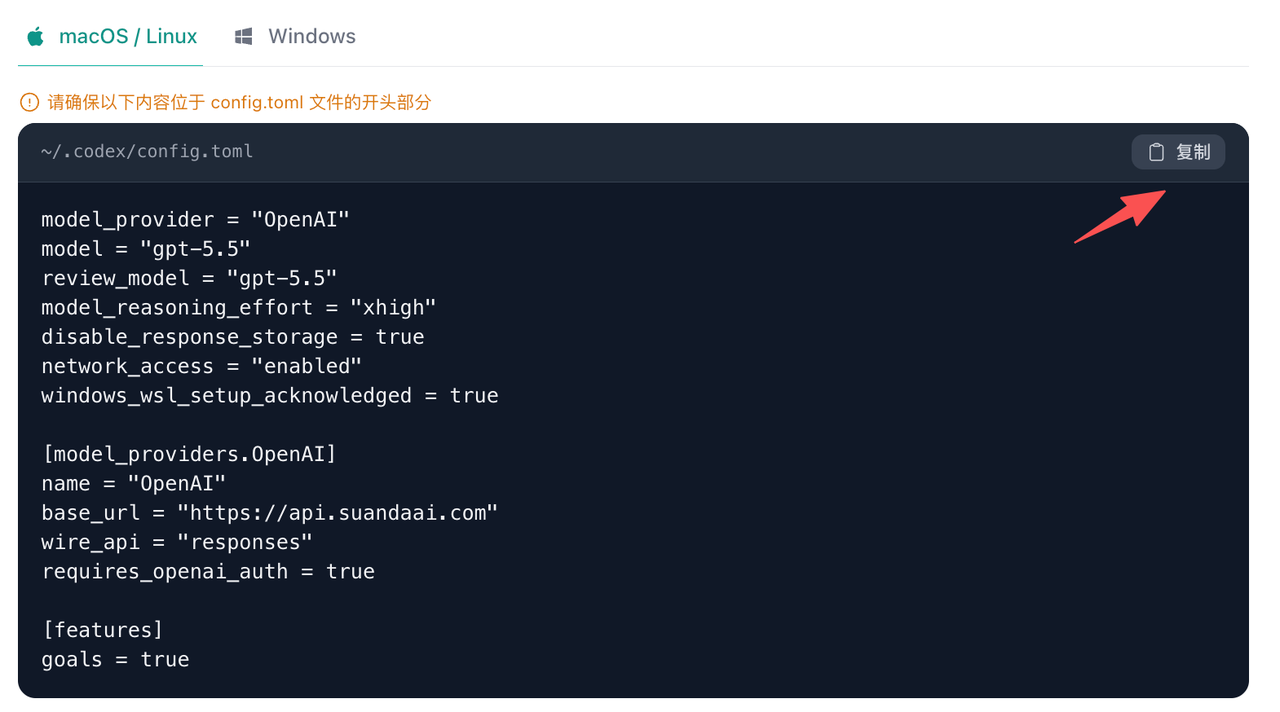Viewport: 1280px width, 712px height.
Task: Click the wire_api = "responses" line
Action: [177, 542]
